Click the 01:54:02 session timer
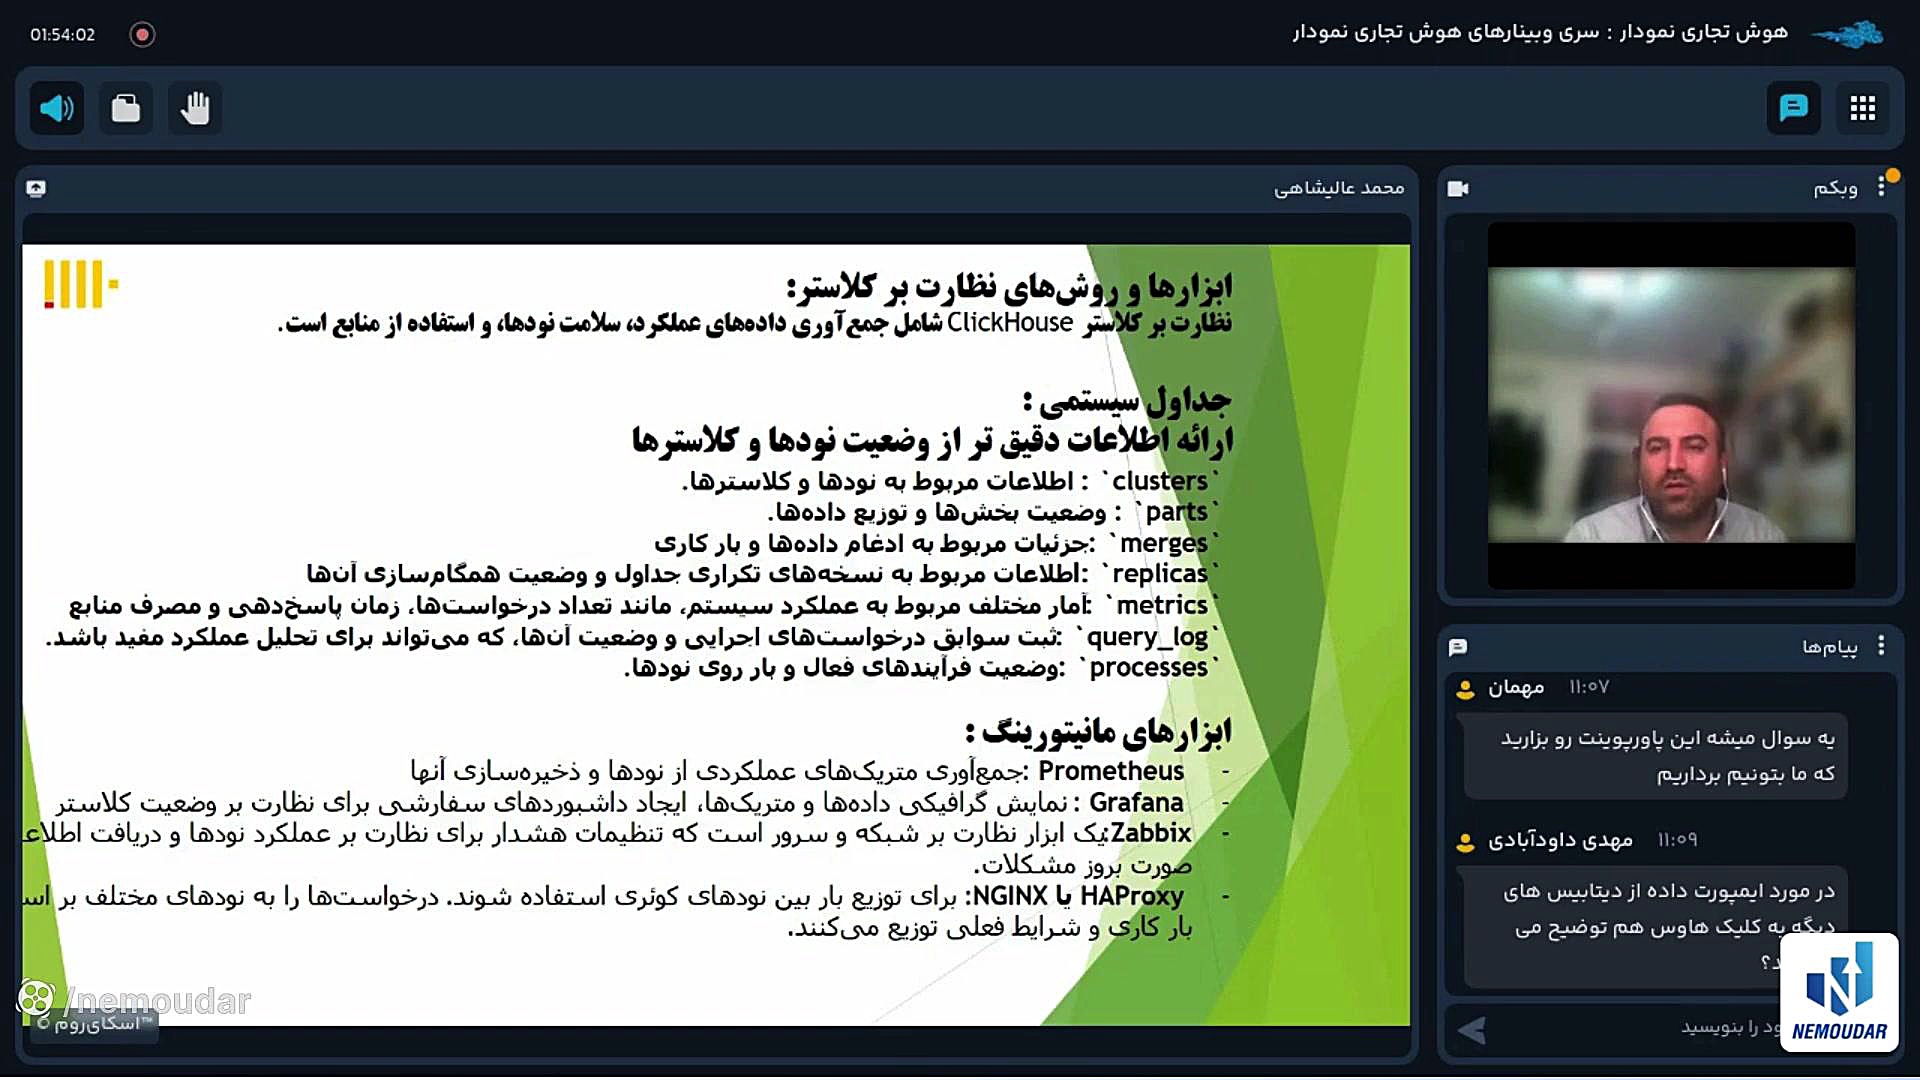Viewport: 1920px width, 1080px height. [62, 35]
